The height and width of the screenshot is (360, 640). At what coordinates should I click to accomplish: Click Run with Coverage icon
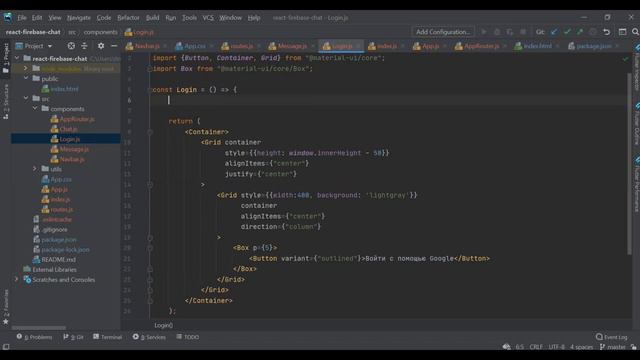510,32
